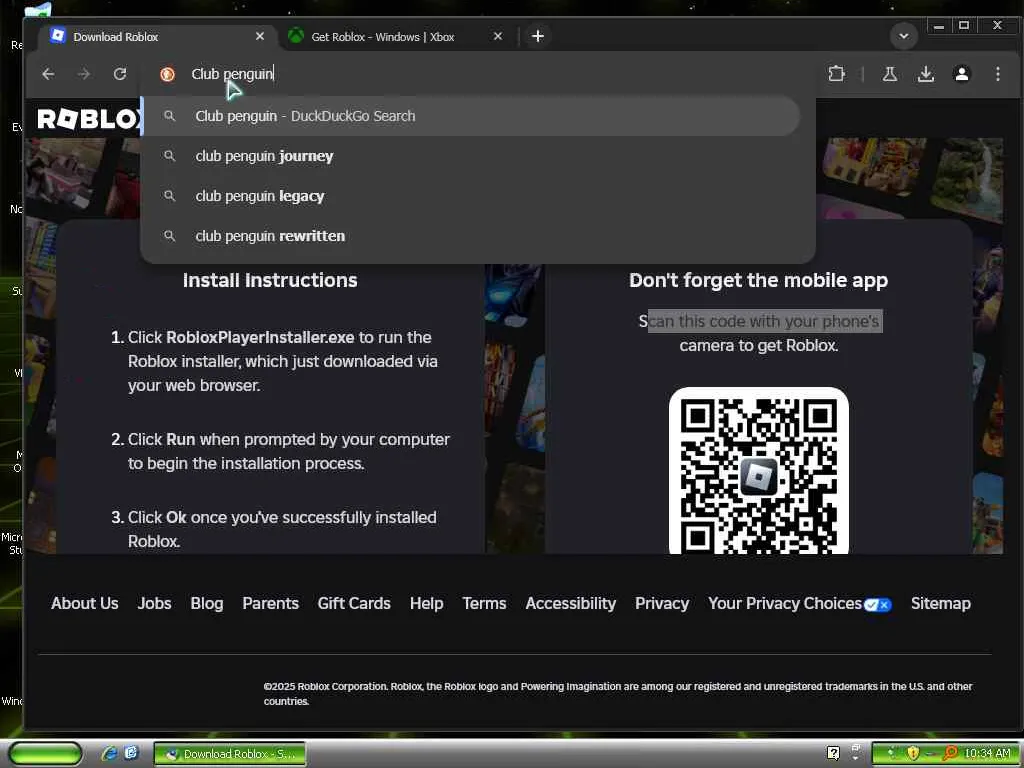The image size is (1024, 768).
Task: Expand the tab search dropdown arrow
Action: click(x=904, y=36)
